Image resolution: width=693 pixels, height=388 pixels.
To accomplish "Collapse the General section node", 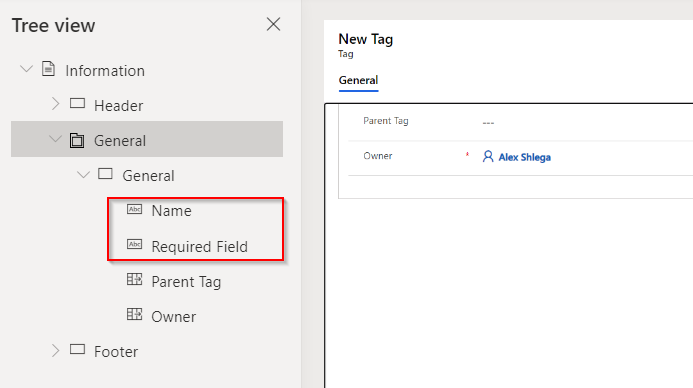I will (x=83, y=175).
